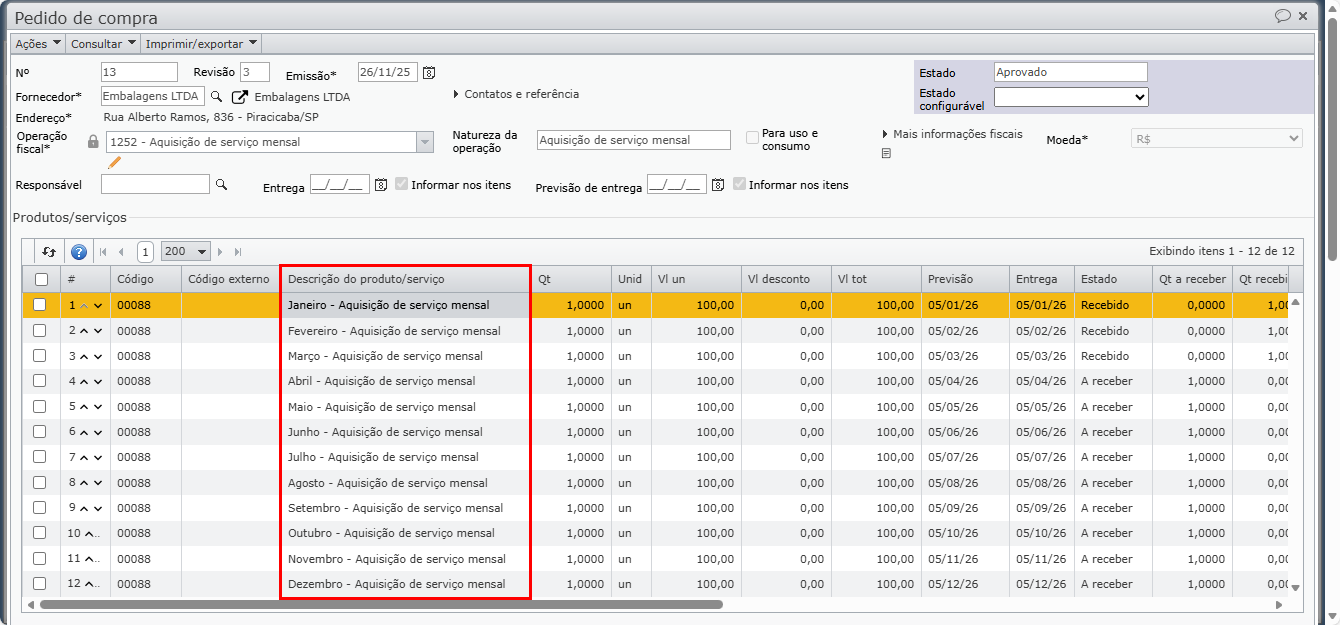
Task: Open the Ações menu
Action: [x=38, y=44]
